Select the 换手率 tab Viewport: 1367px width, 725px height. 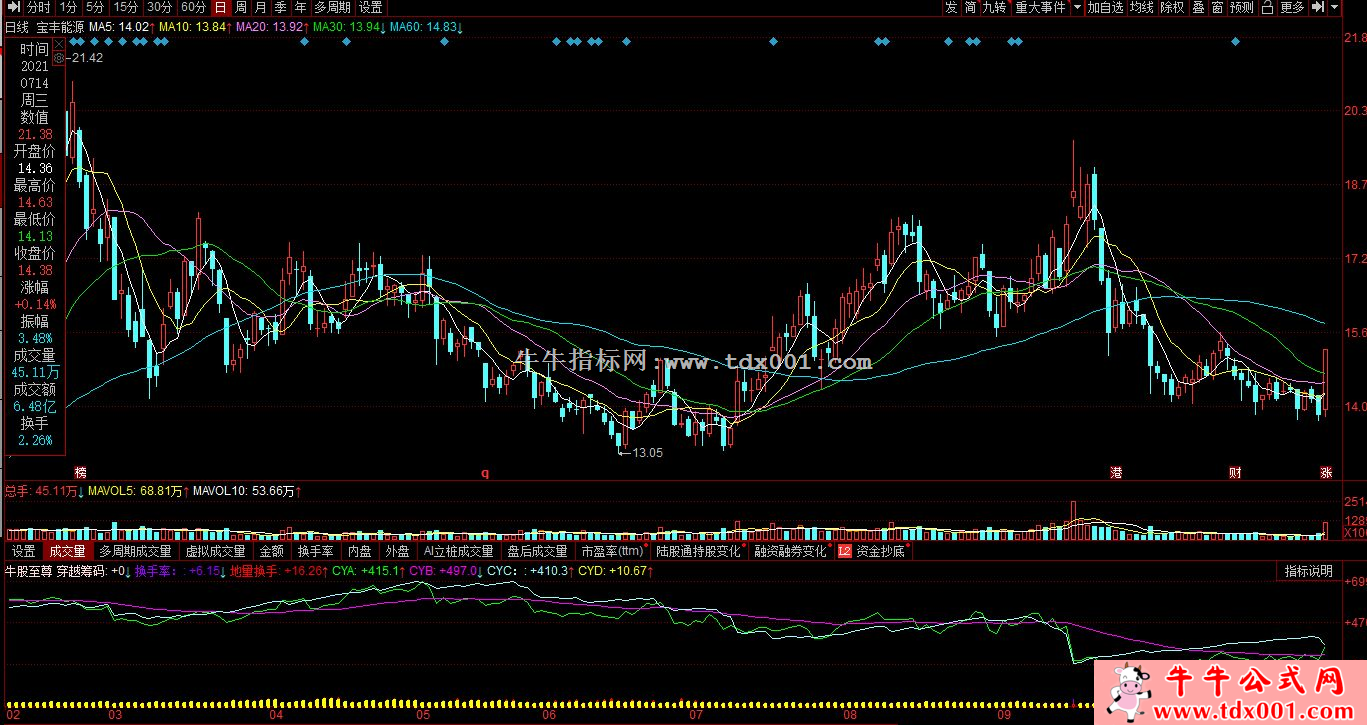pos(314,551)
